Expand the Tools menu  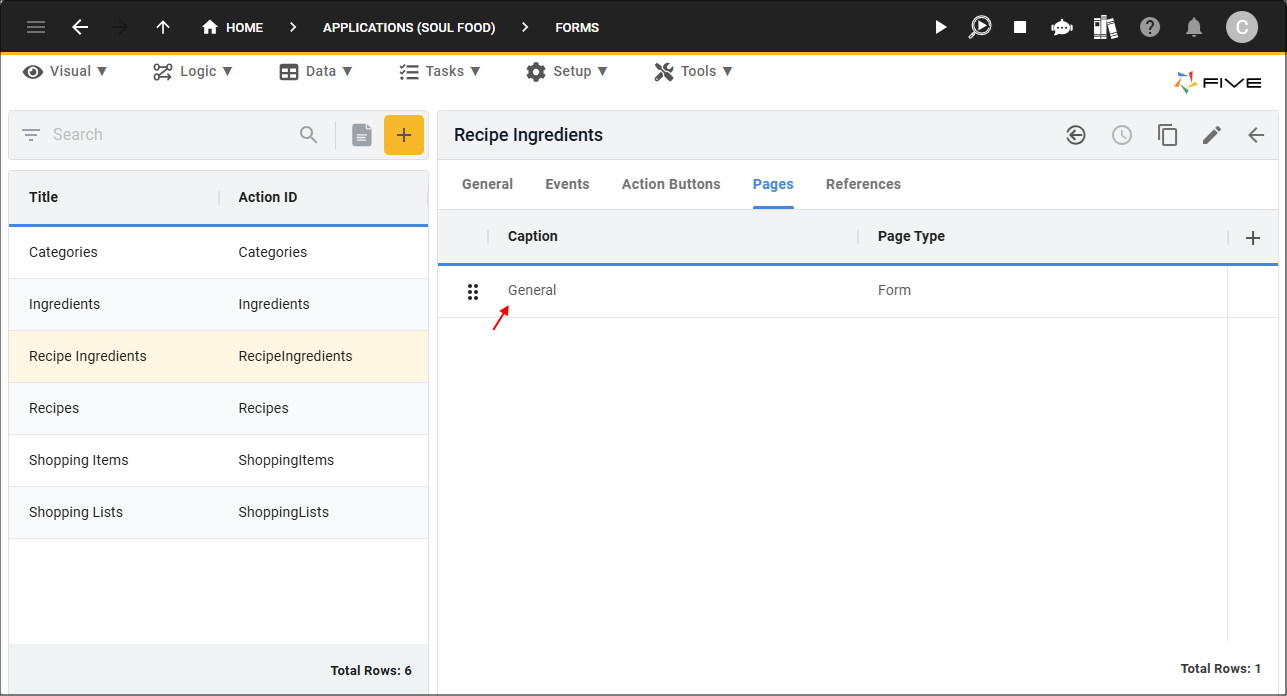694,71
